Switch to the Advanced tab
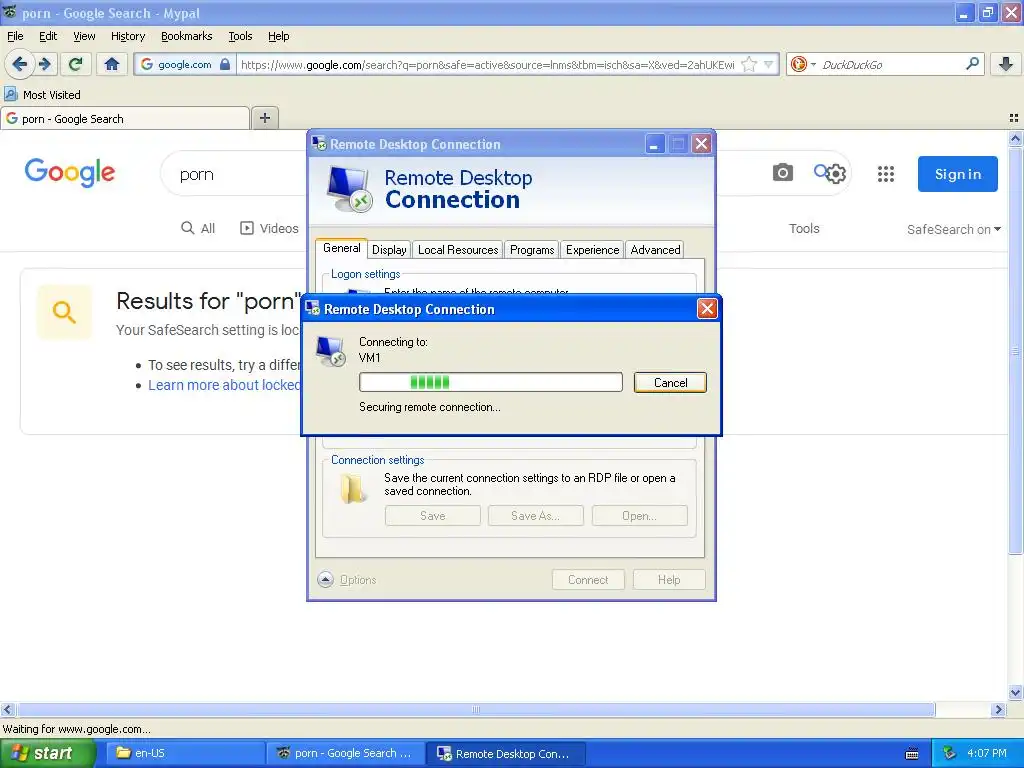 655,249
